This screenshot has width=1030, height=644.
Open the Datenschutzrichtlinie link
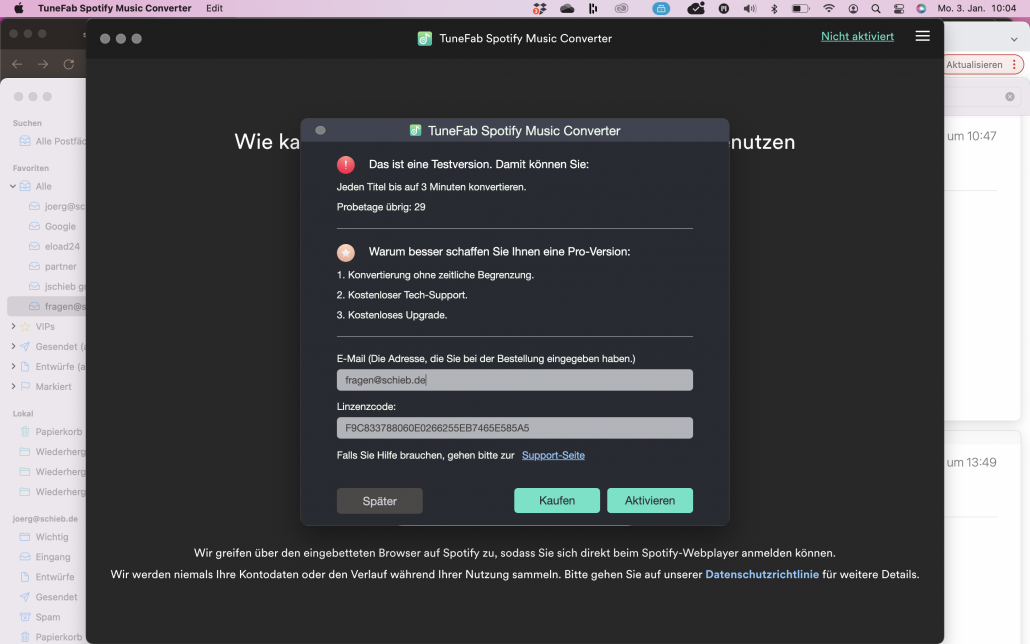click(x=762, y=574)
